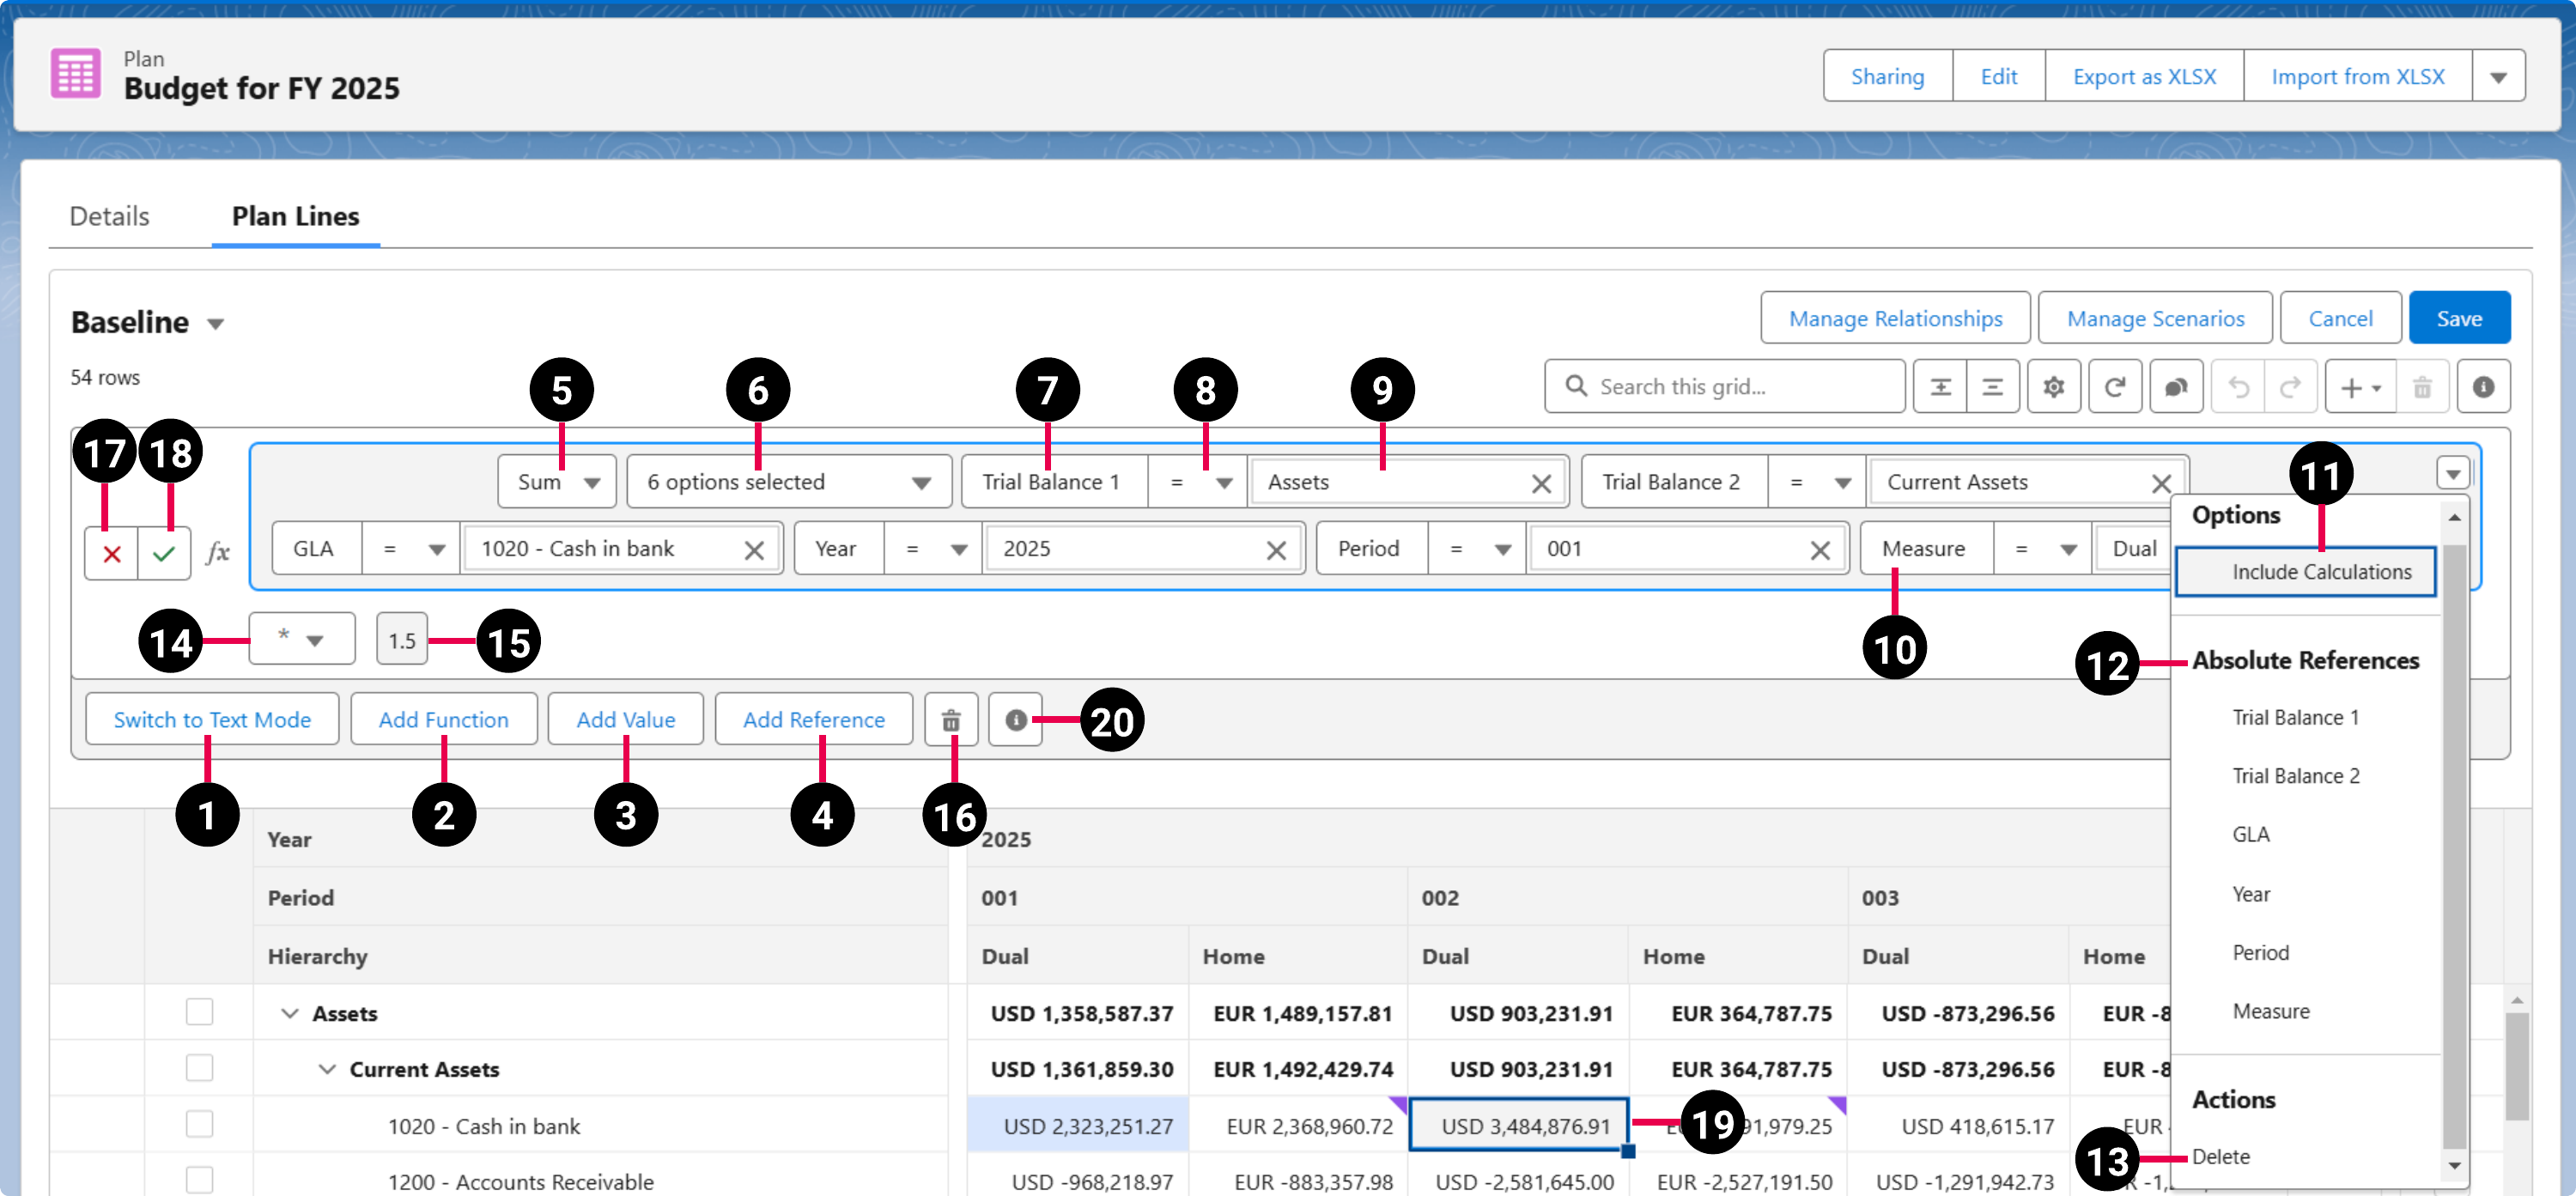Confirm the formula with the green checkmark
This screenshot has height=1196, width=2576.
[163, 552]
